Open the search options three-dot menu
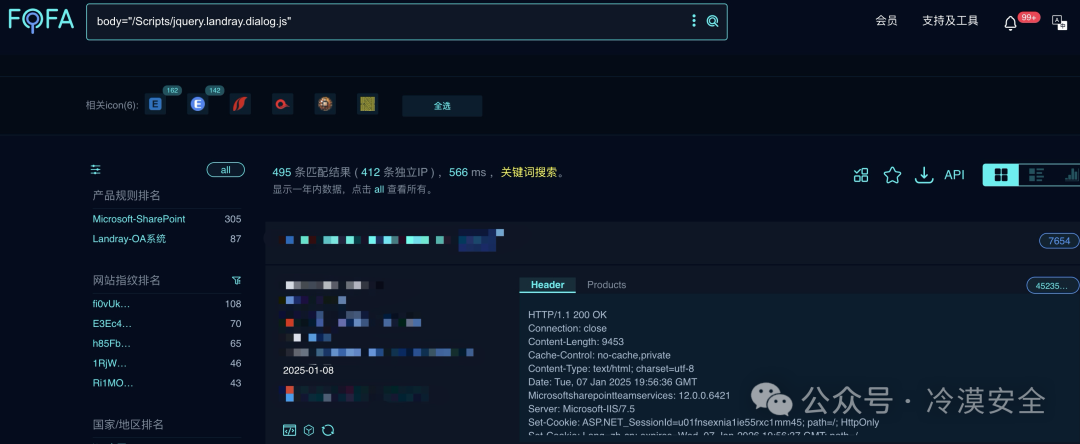1080x444 pixels. 694,21
